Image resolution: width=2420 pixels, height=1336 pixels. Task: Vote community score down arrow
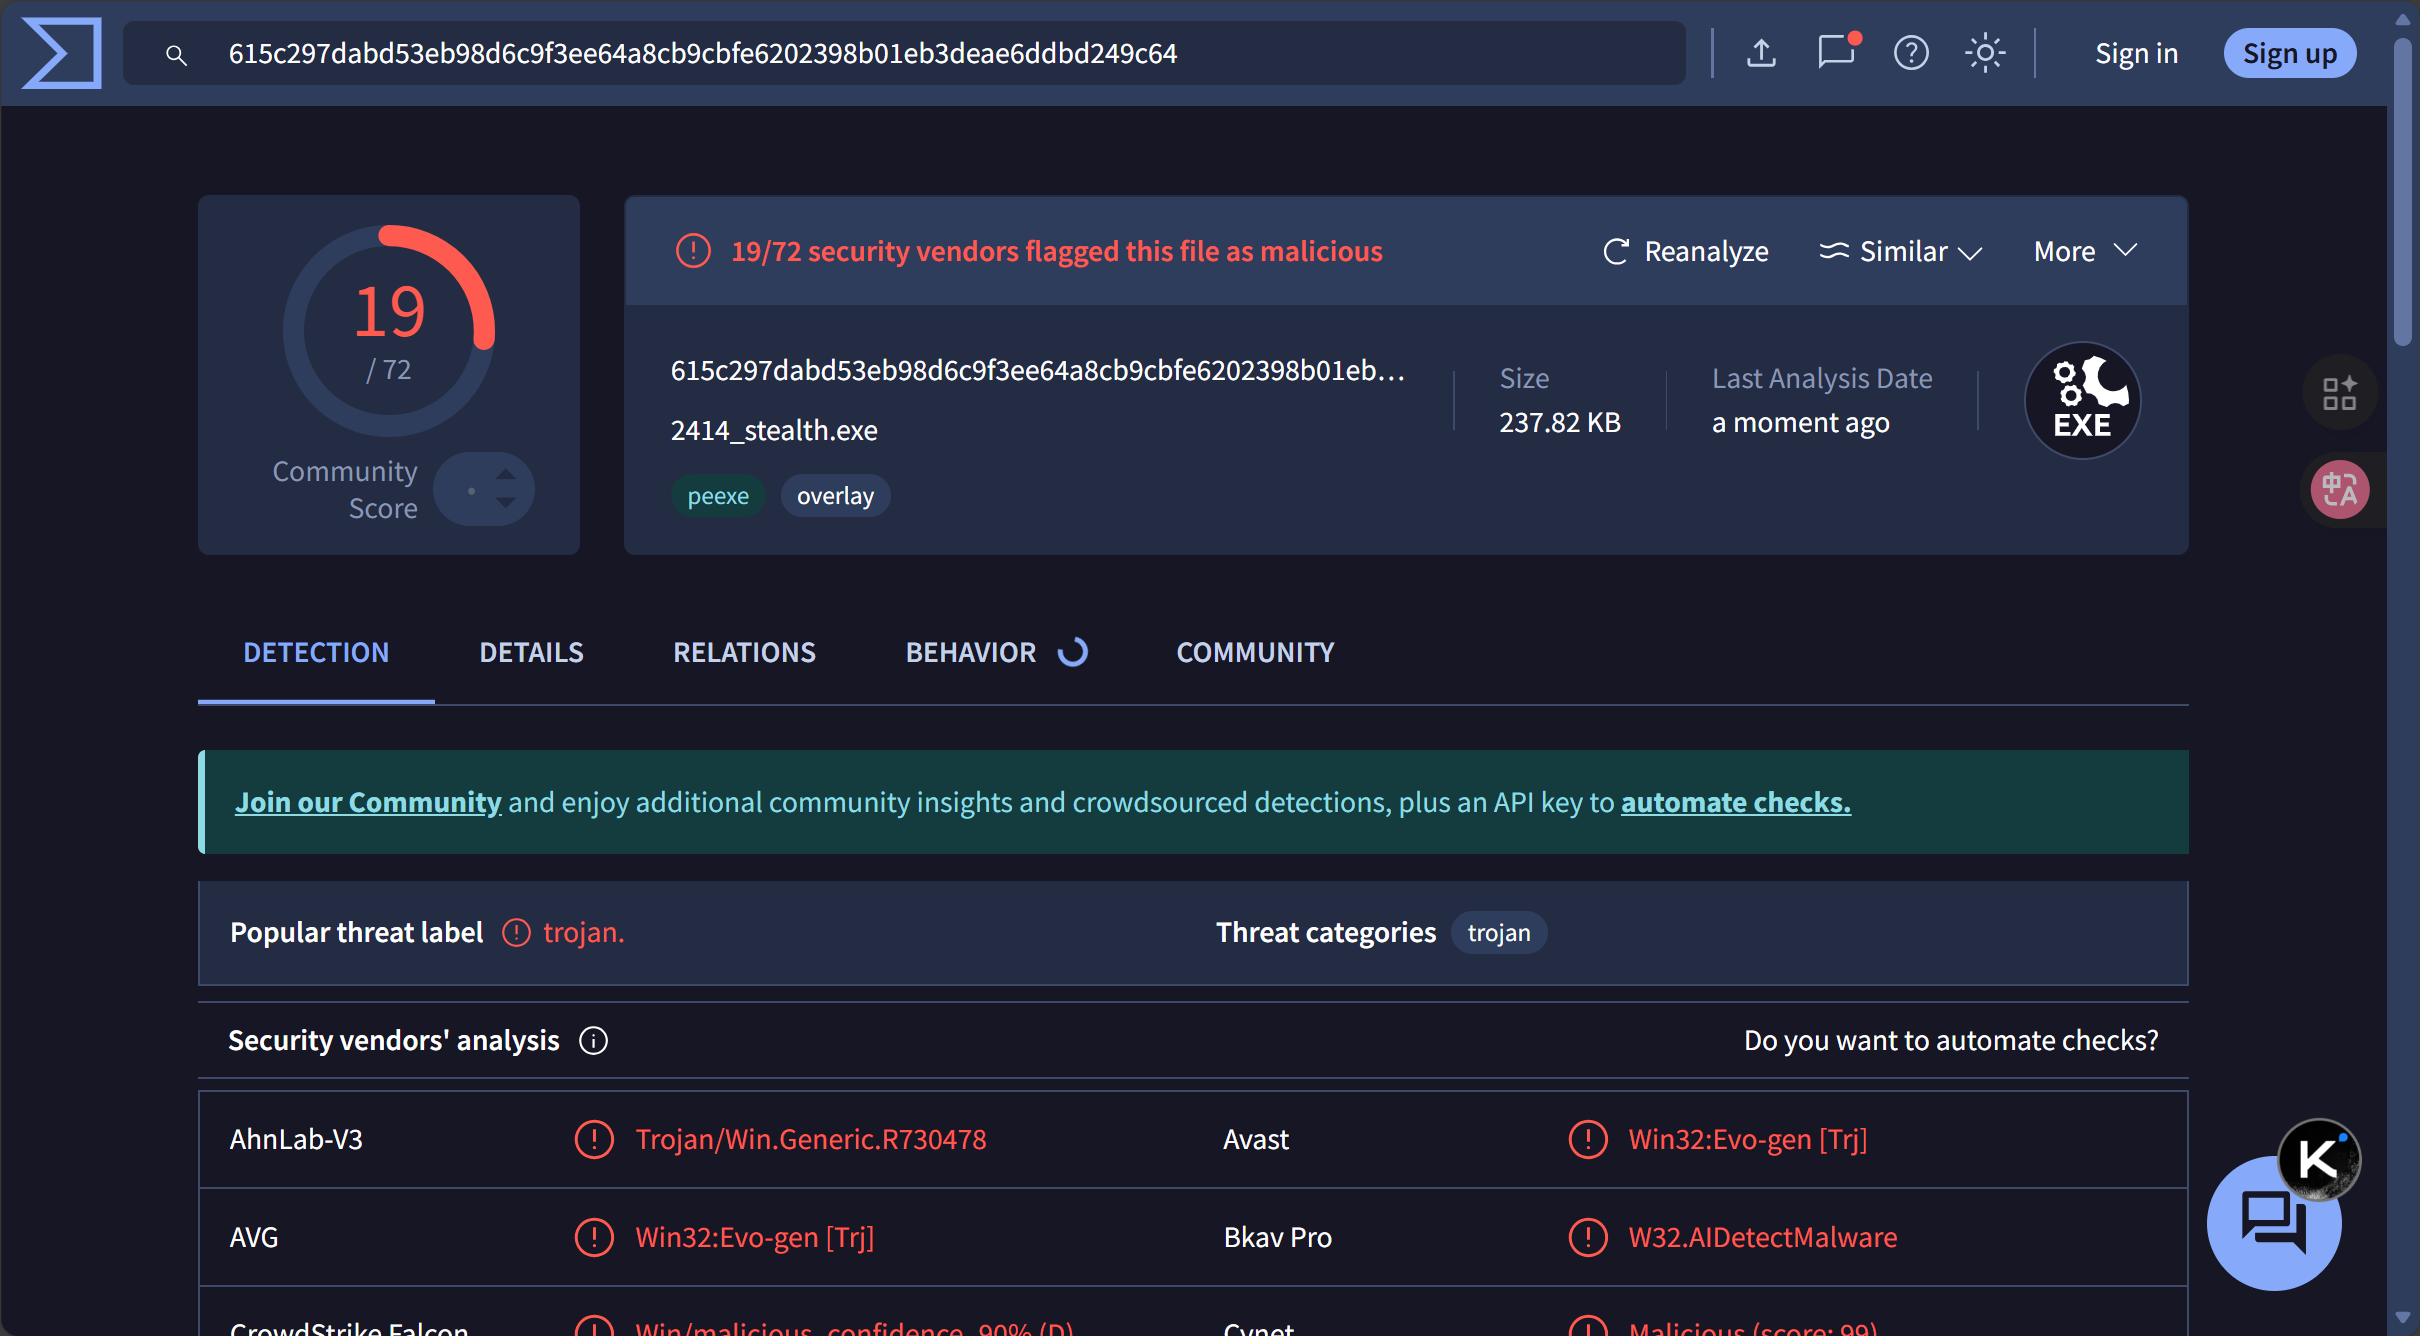pyautogui.click(x=506, y=504)
